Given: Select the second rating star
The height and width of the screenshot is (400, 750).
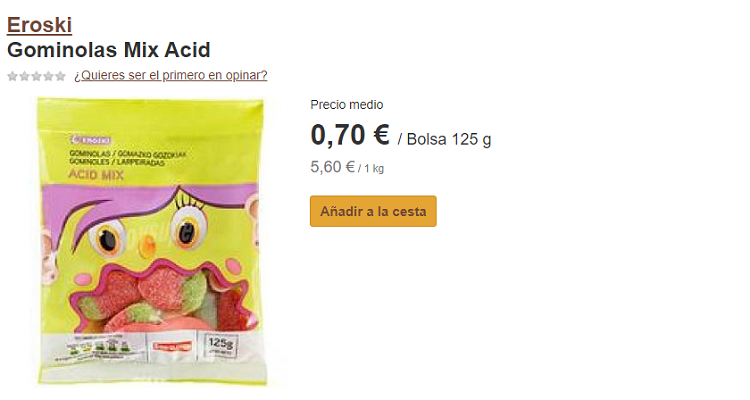Looking at the screenshot, I should pos(24,76).
